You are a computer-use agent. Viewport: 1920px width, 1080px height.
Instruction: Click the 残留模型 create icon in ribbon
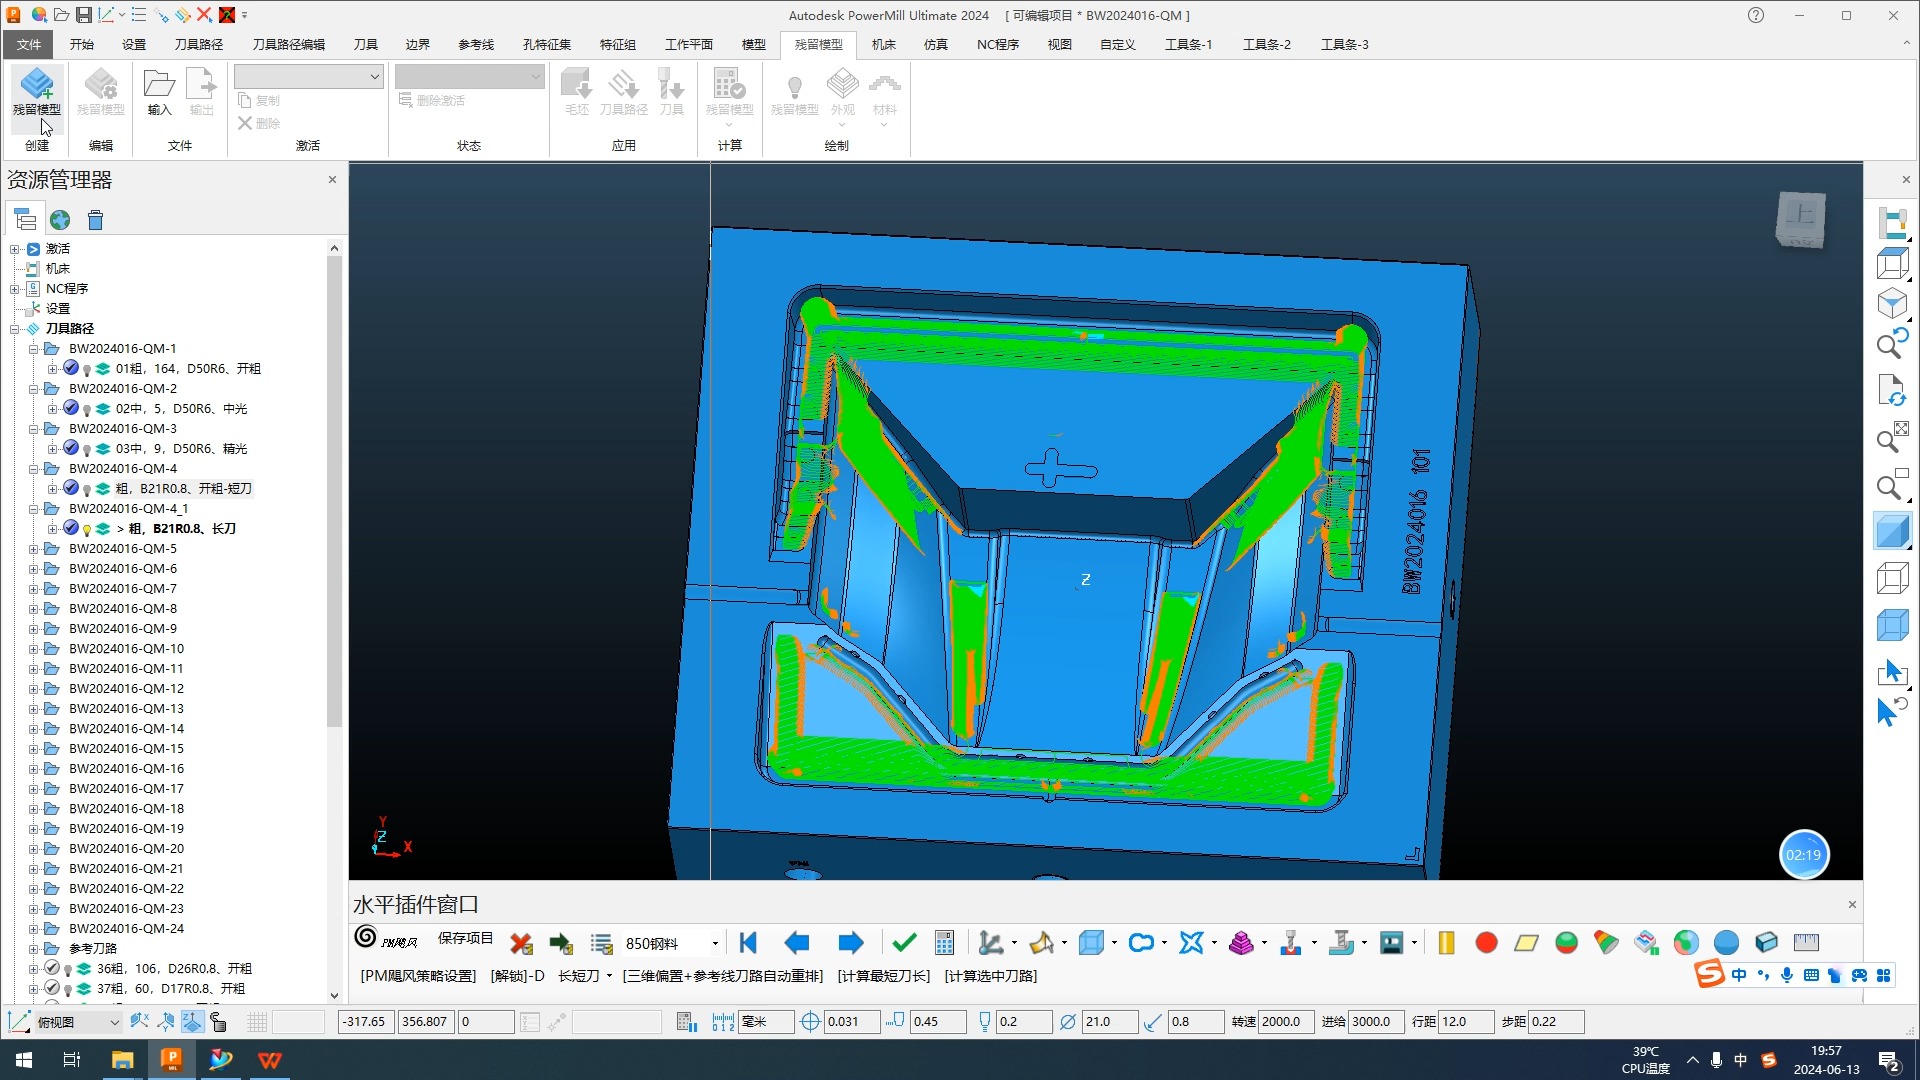coord(37,92)
